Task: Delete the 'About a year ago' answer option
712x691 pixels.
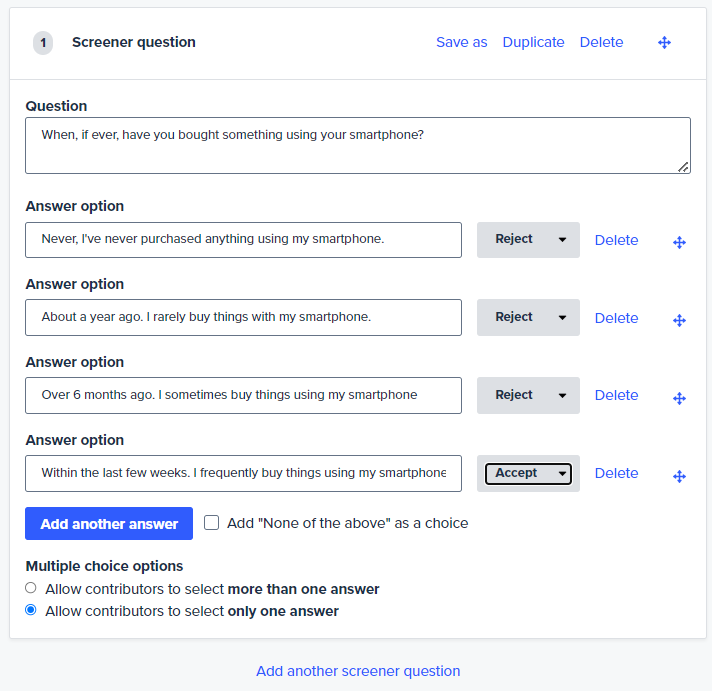Action: (617, 318)
